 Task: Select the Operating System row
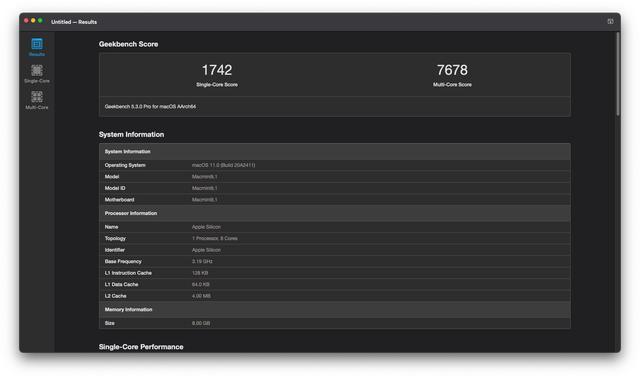click(335, 165)
